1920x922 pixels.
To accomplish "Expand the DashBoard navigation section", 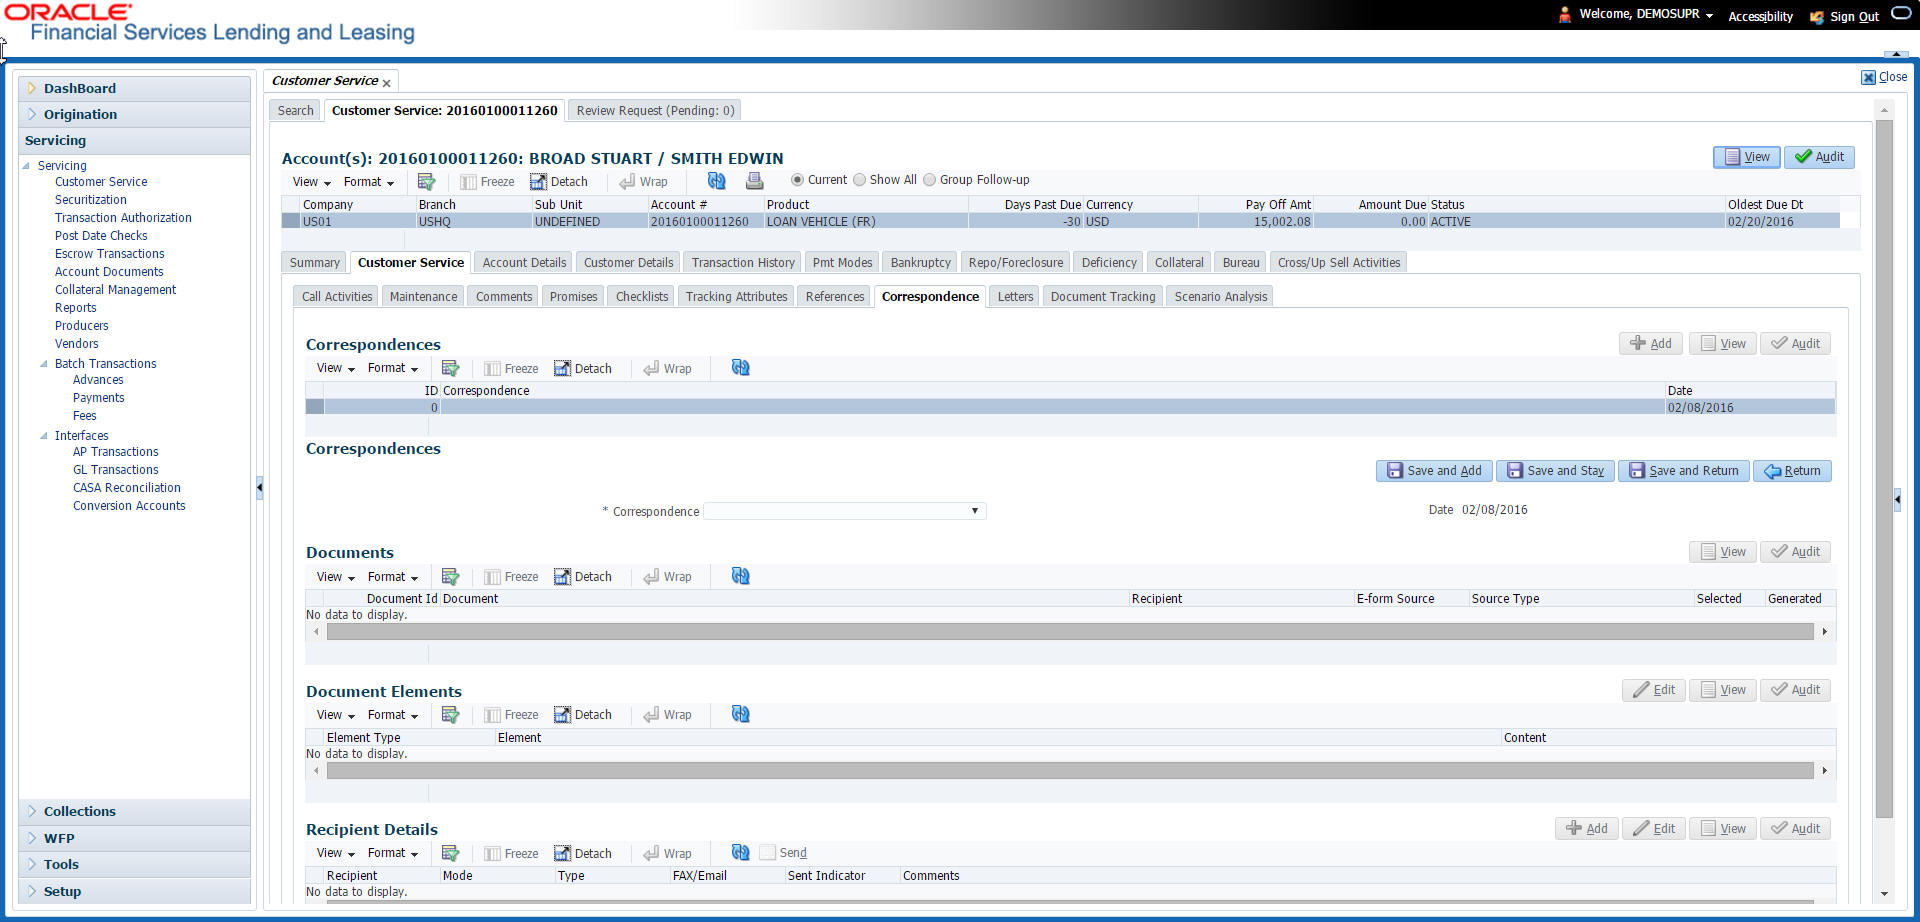I will tap(33, 88).
